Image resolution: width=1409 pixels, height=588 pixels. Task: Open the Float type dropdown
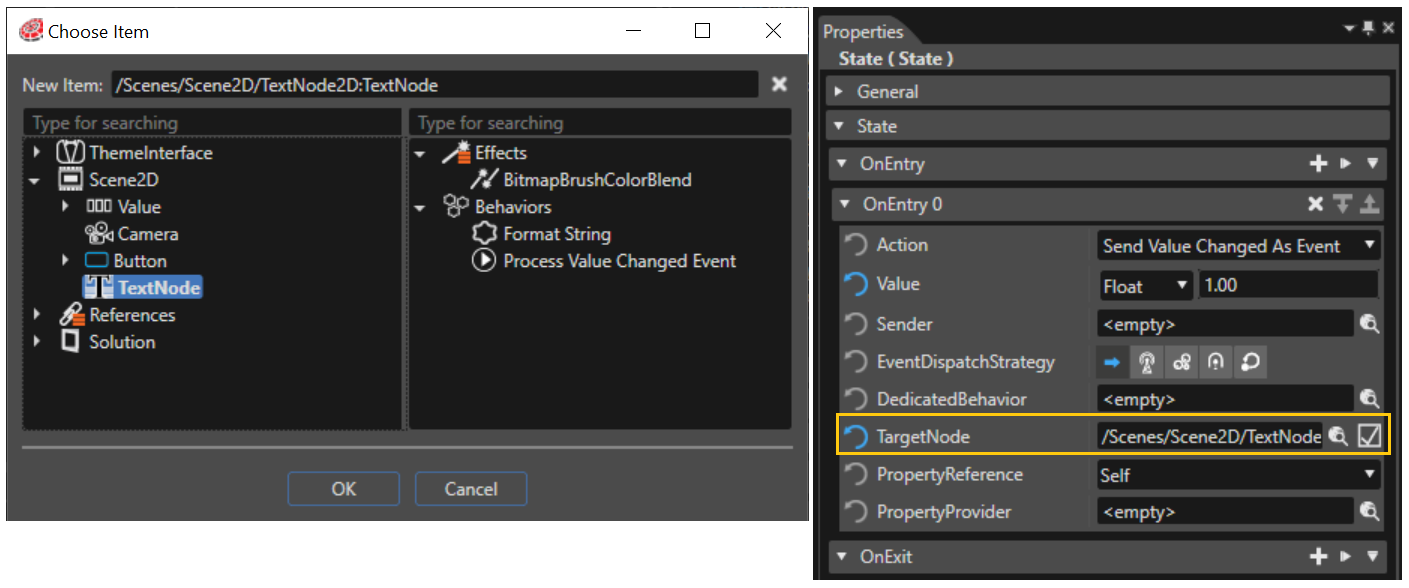click(1146, 285)
